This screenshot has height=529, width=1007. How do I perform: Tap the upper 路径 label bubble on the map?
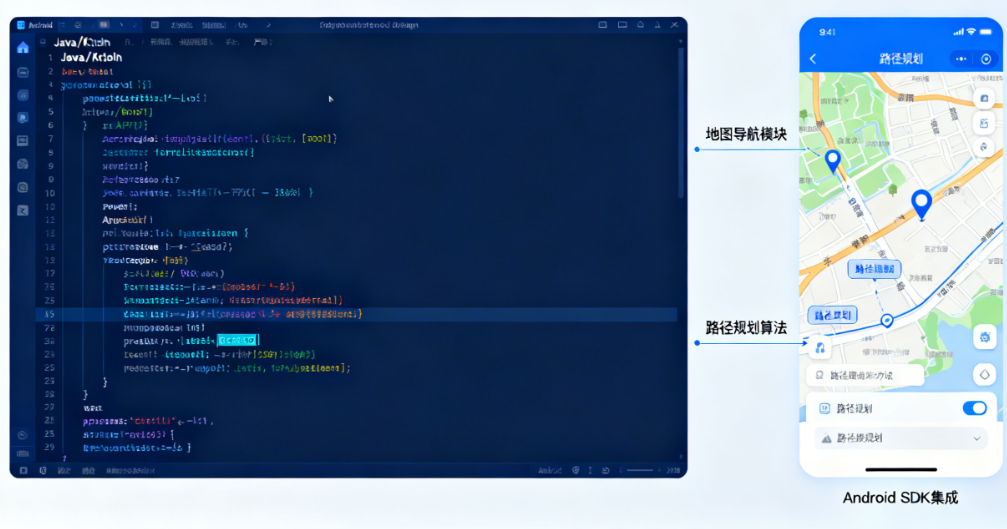pos(875,269)
